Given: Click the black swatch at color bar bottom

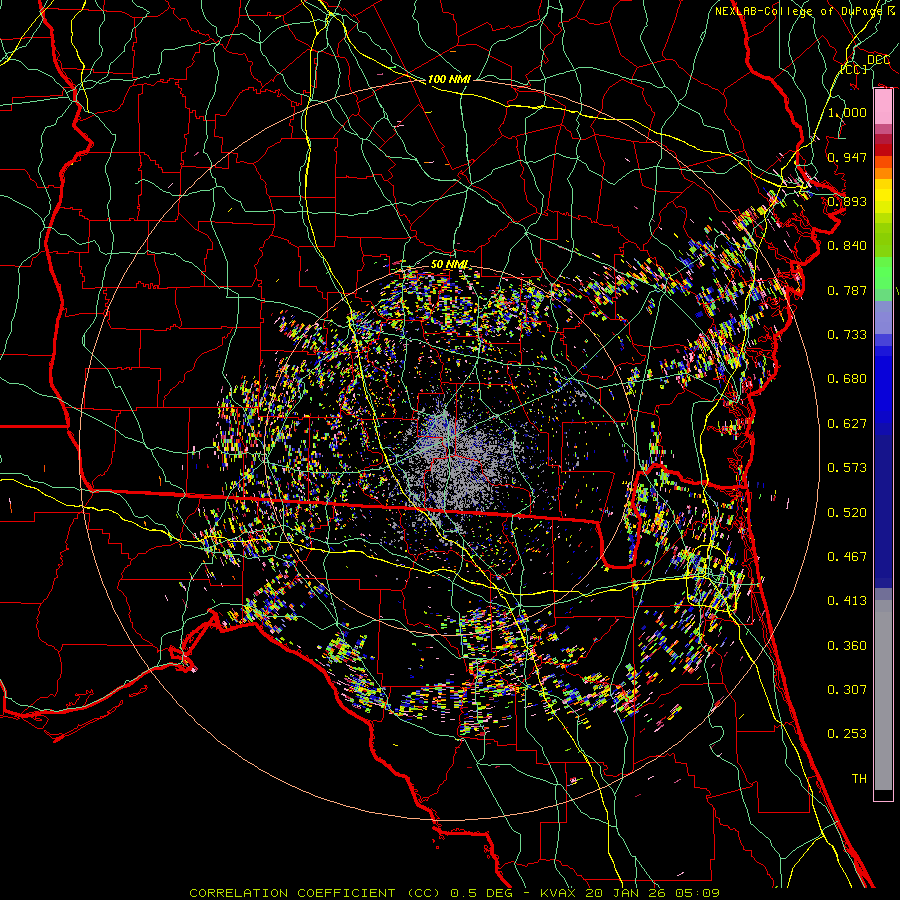Looking at the screenshot, I should pyautogui.click(x=883, y=795).
